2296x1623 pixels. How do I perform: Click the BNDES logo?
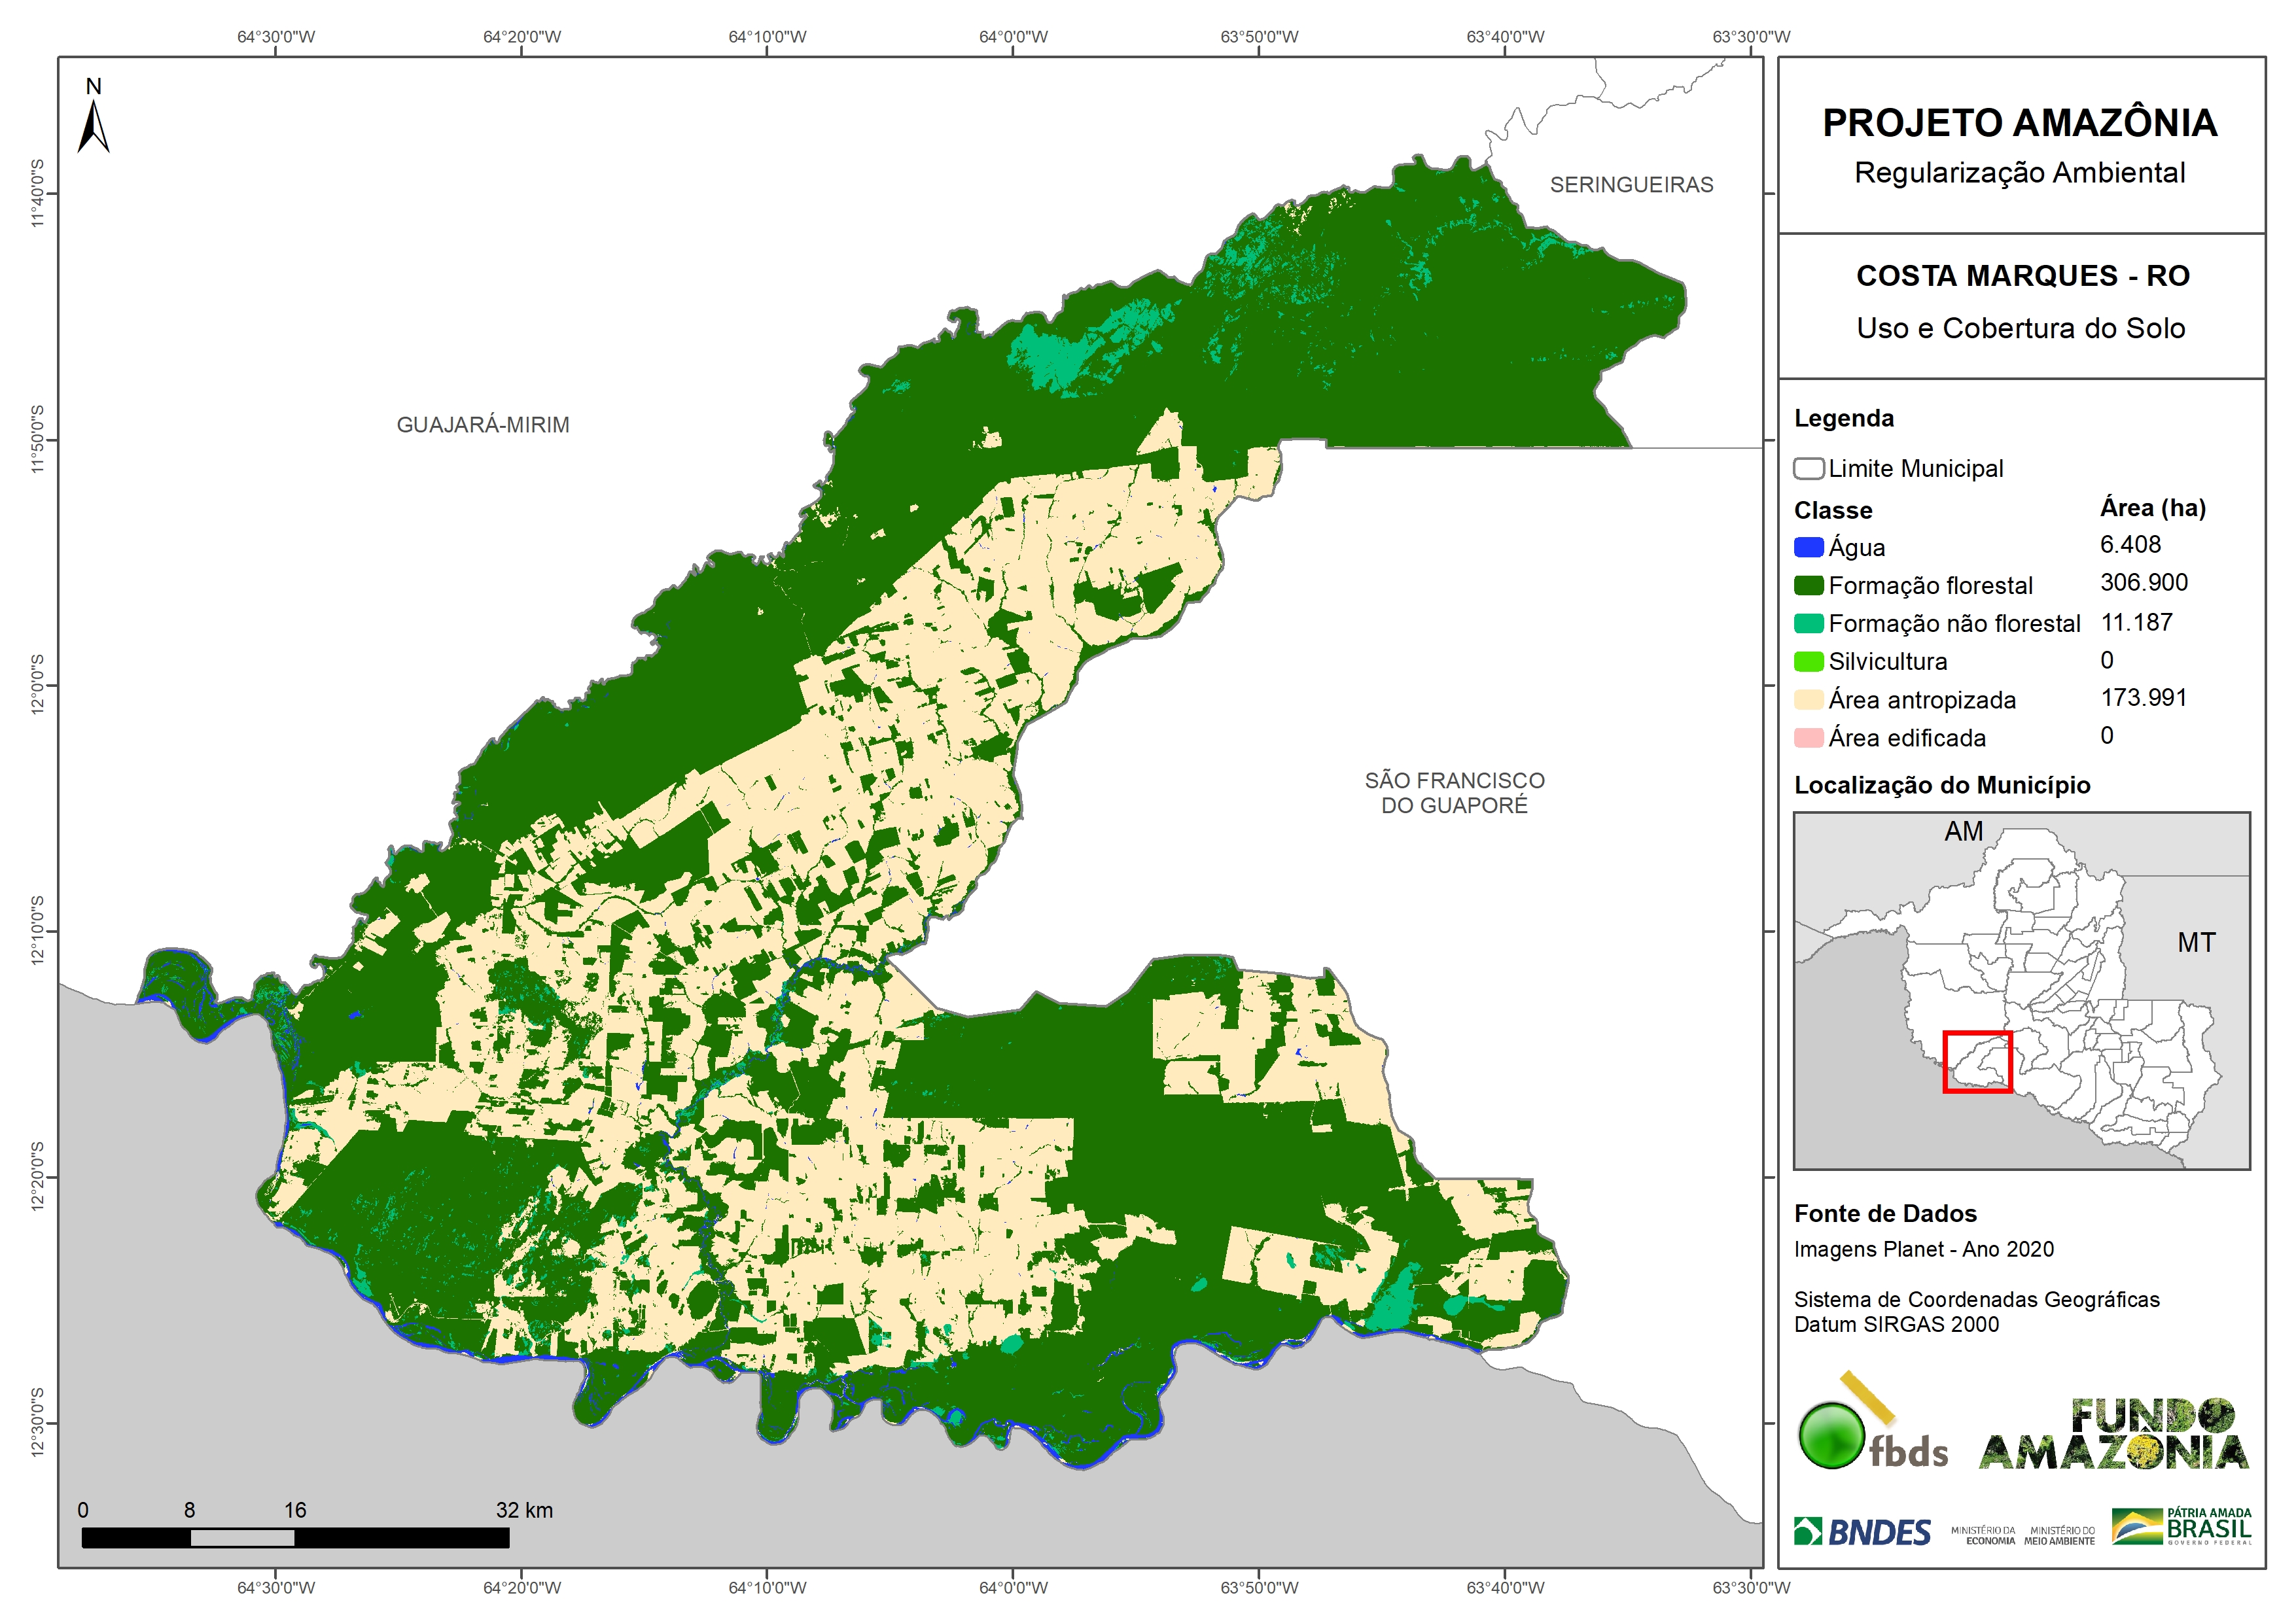pos(1862,1532)
